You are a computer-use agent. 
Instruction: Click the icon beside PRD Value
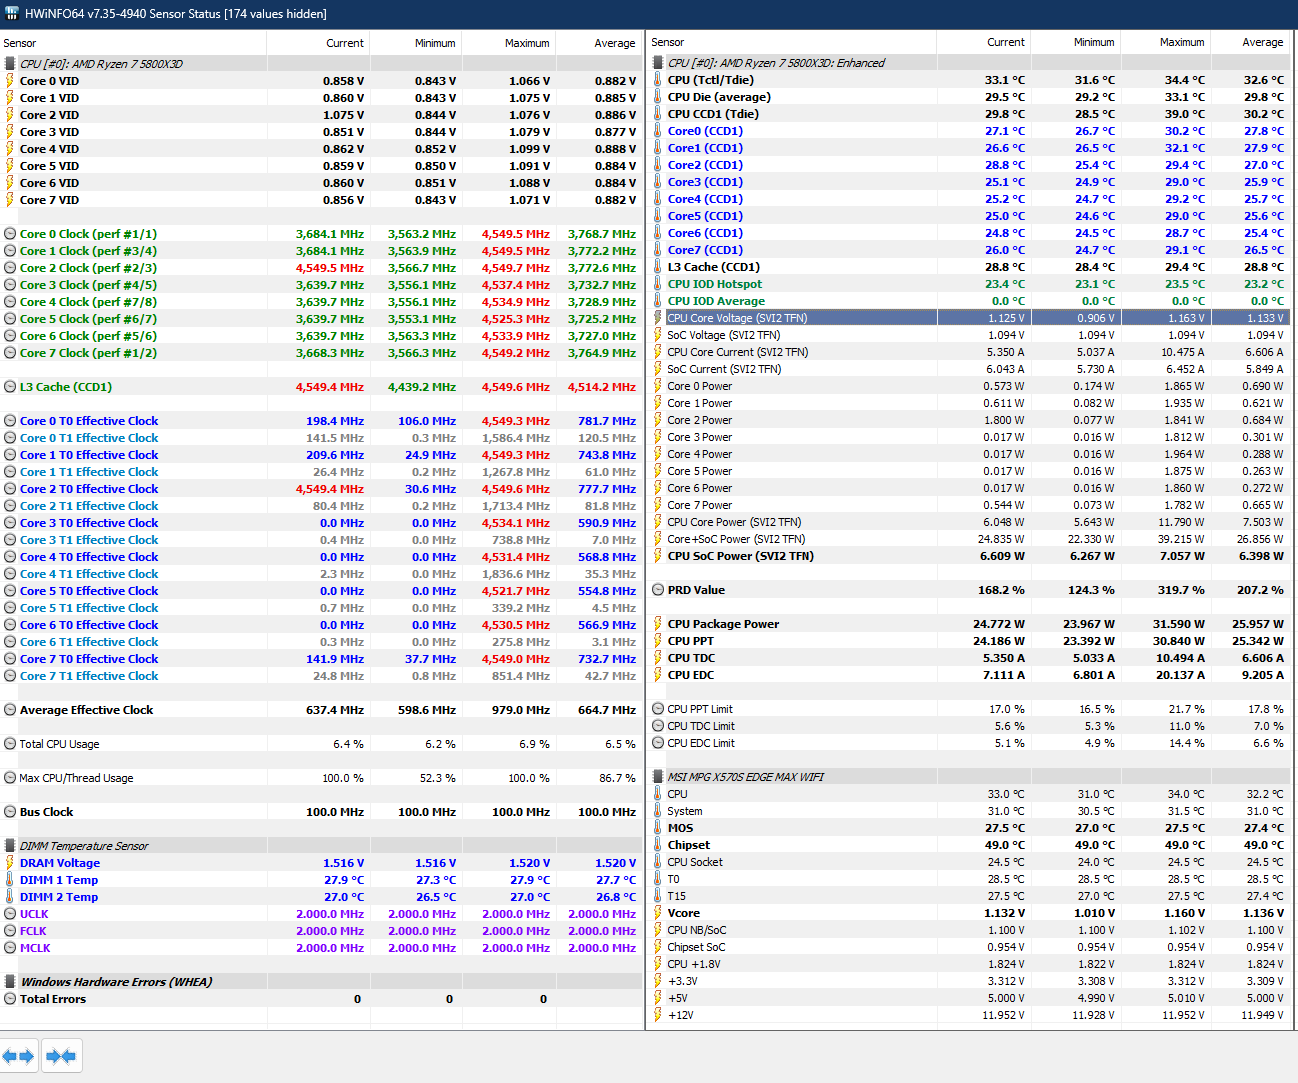(x=658, y=590)
